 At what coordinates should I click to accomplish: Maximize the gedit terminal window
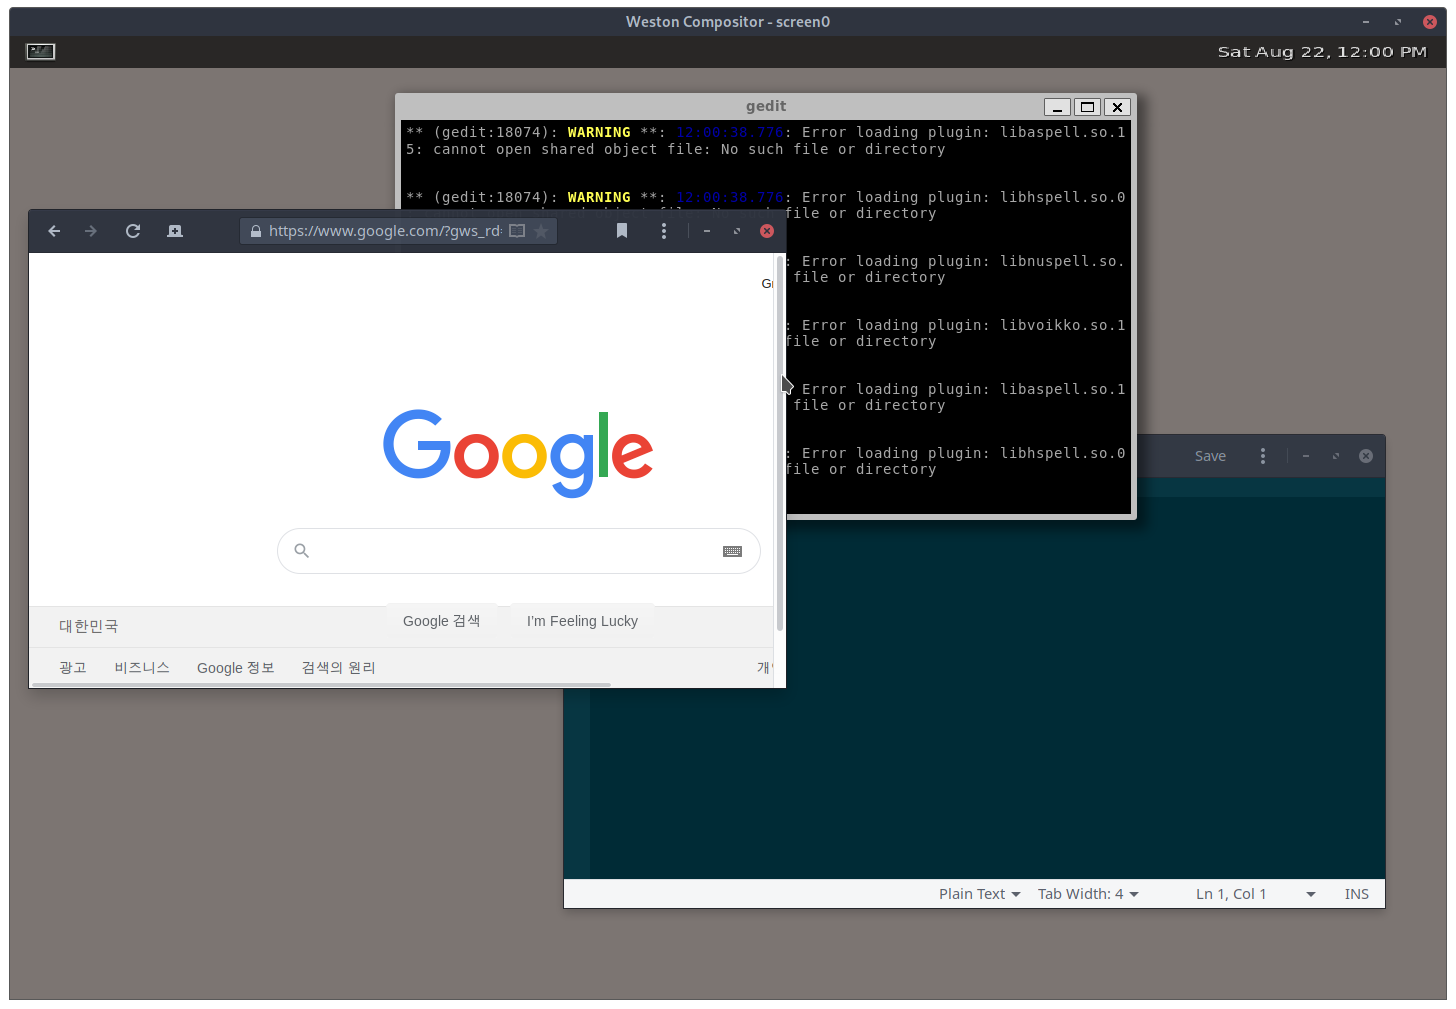(1087, 107)
